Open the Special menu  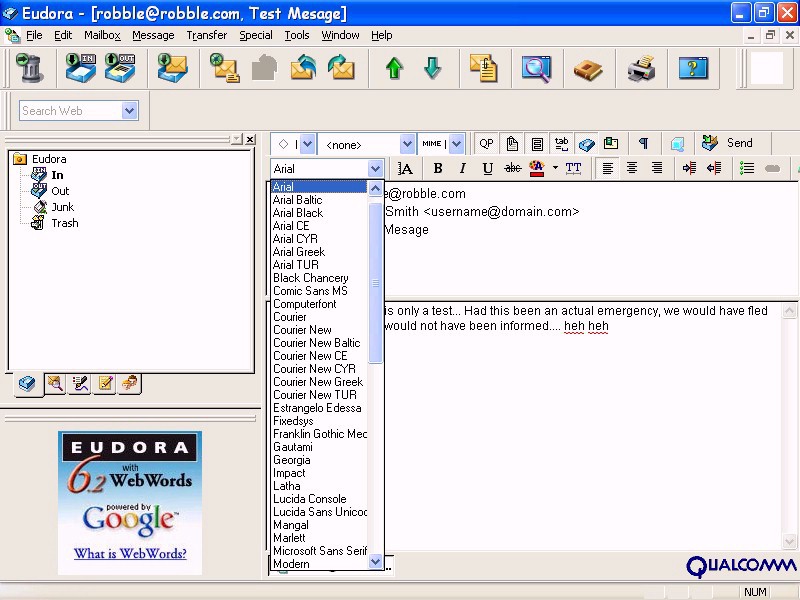pos(256,35)
